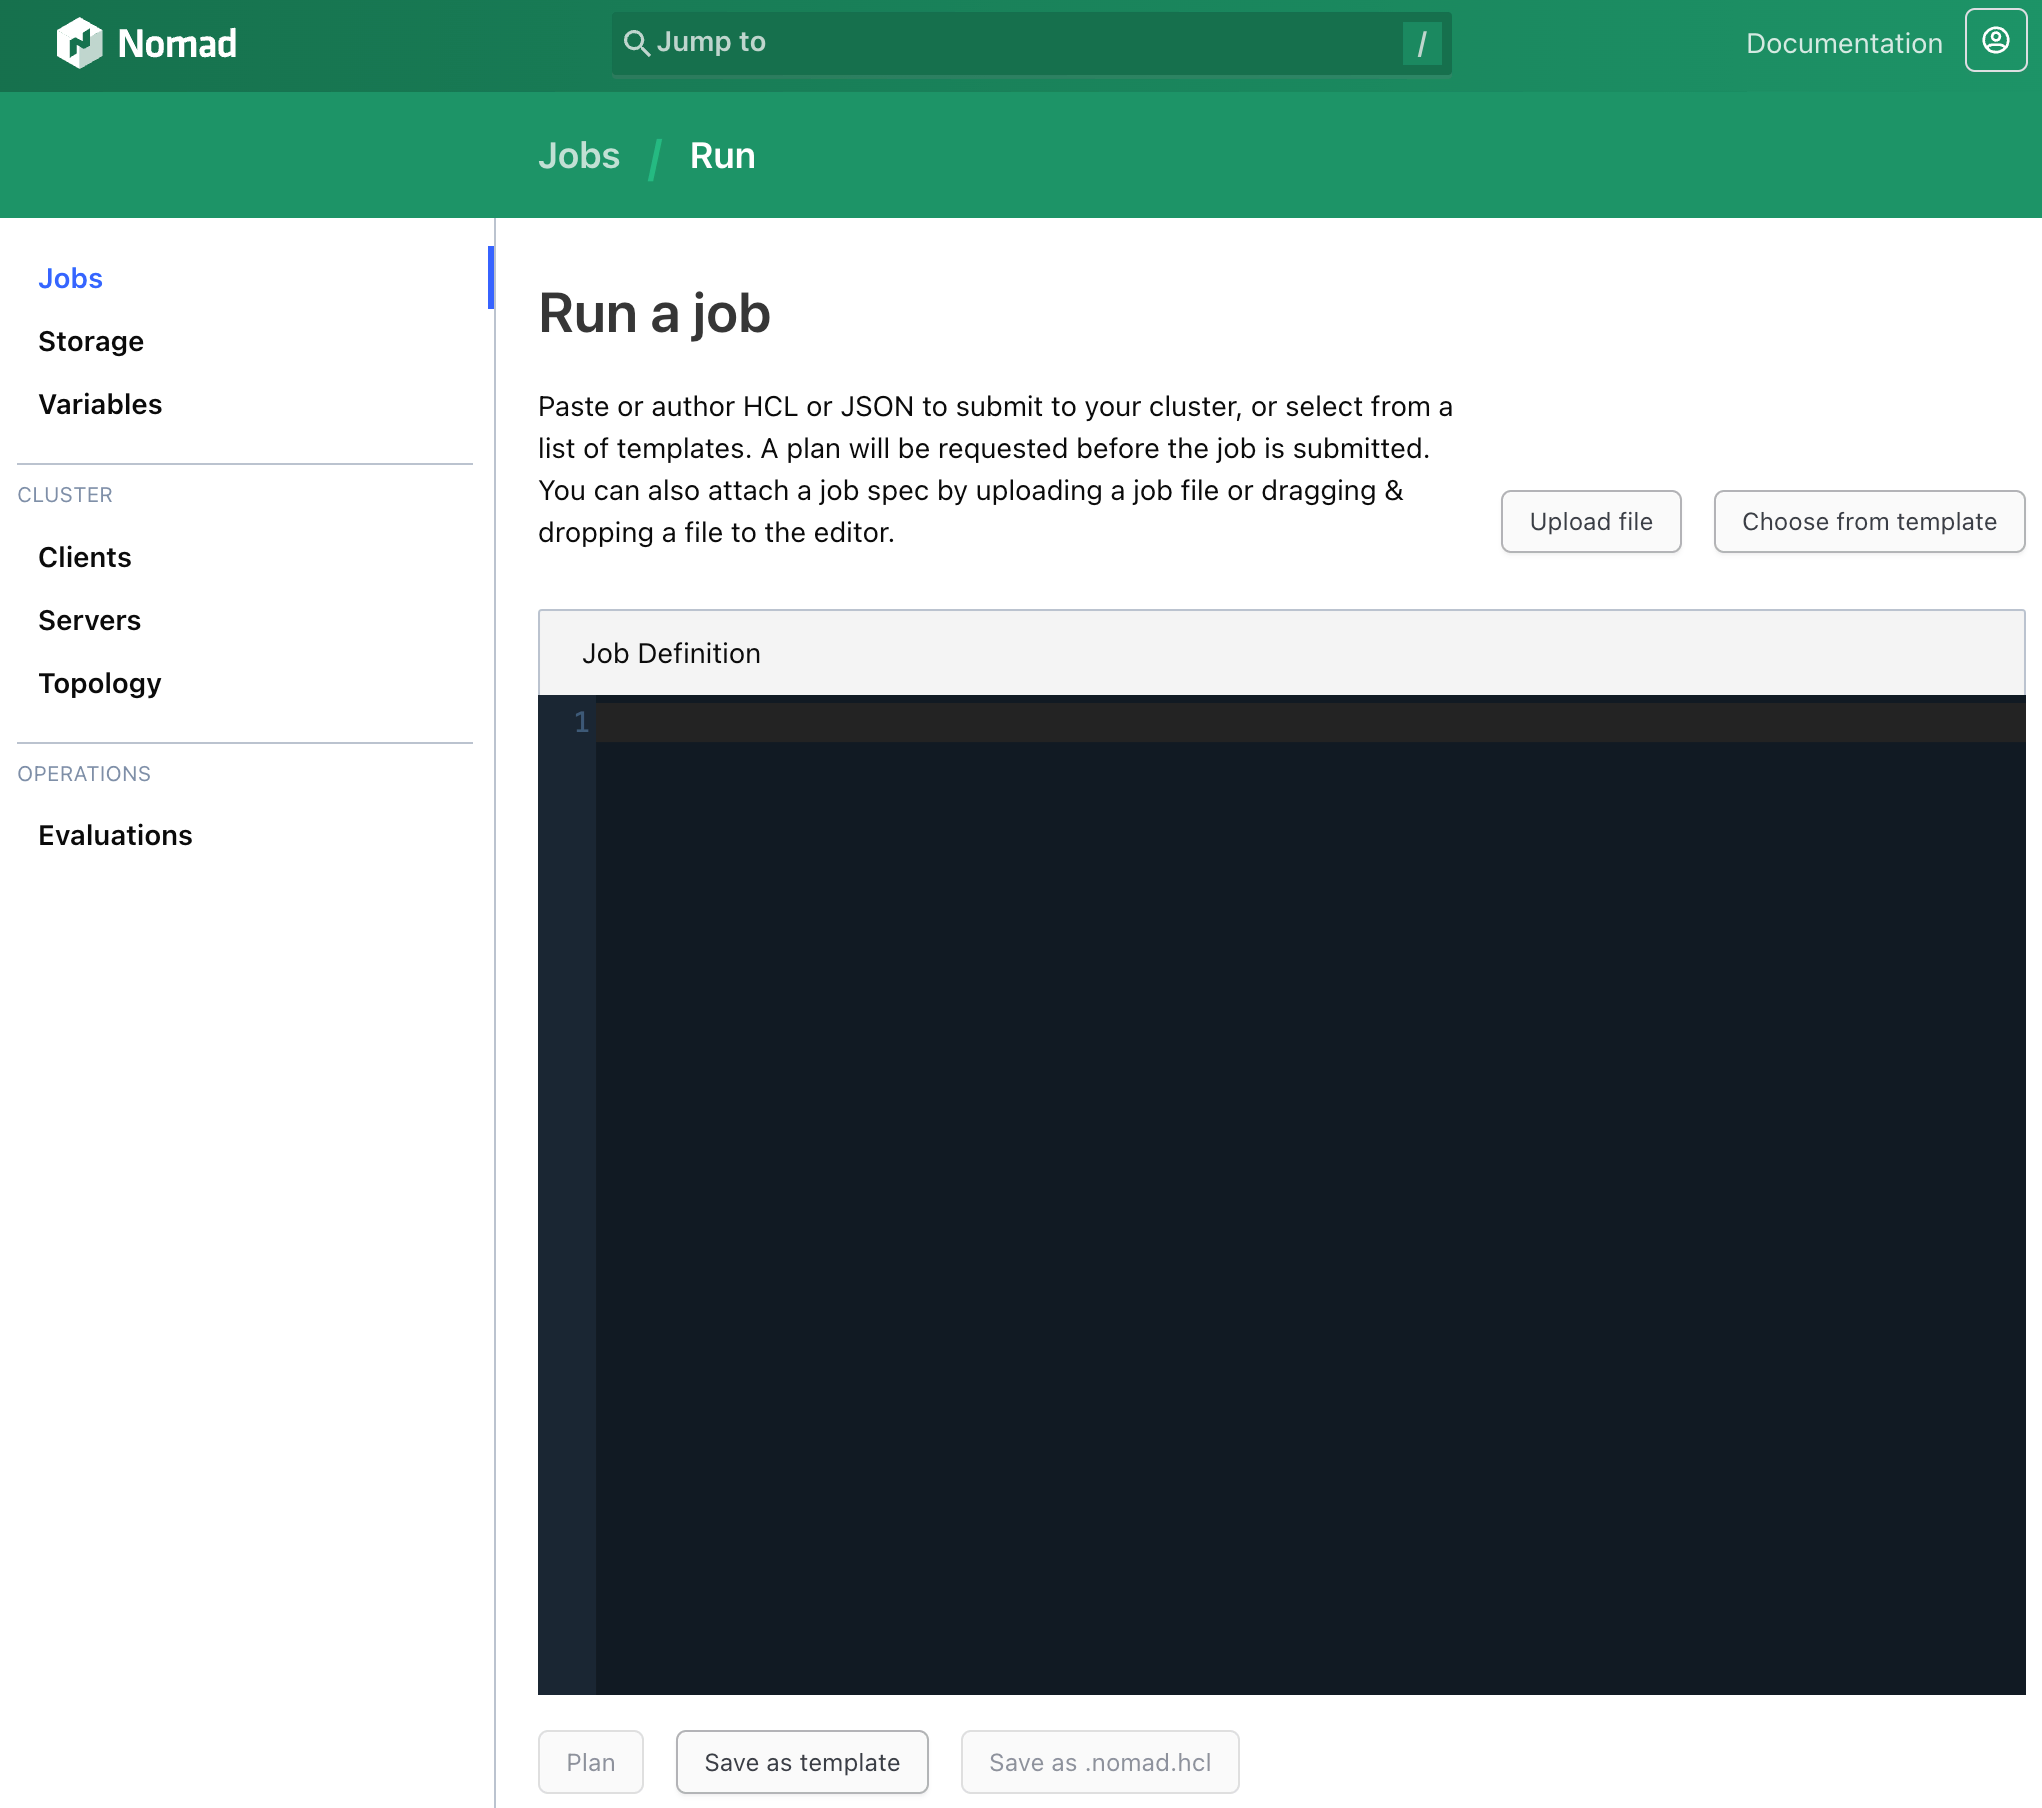The image size is (2042, 1808).
Task: Click the OPERATIONS section label
Action: coord(84,774)
